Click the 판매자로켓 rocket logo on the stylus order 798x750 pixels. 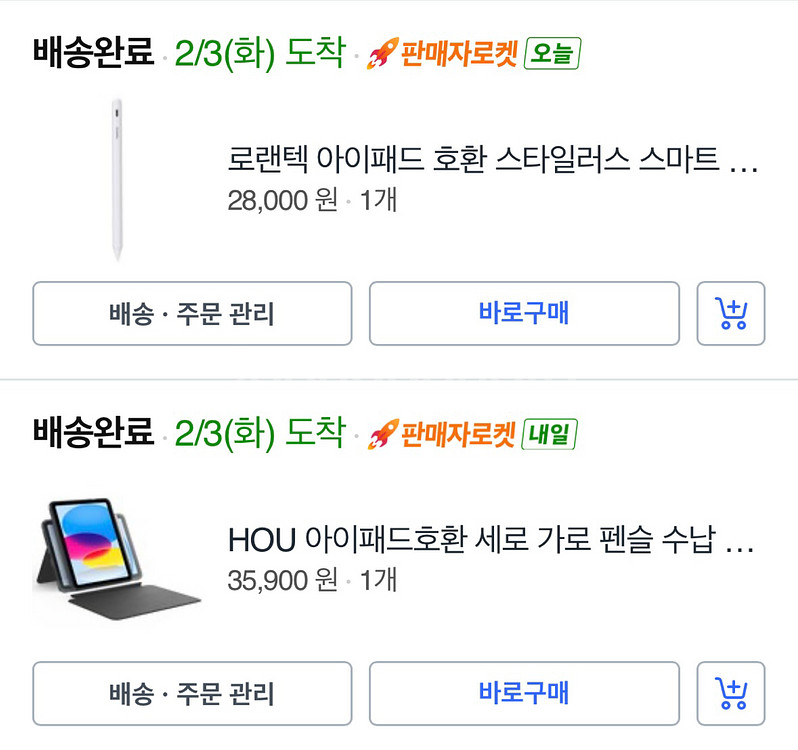click(383, 52)
